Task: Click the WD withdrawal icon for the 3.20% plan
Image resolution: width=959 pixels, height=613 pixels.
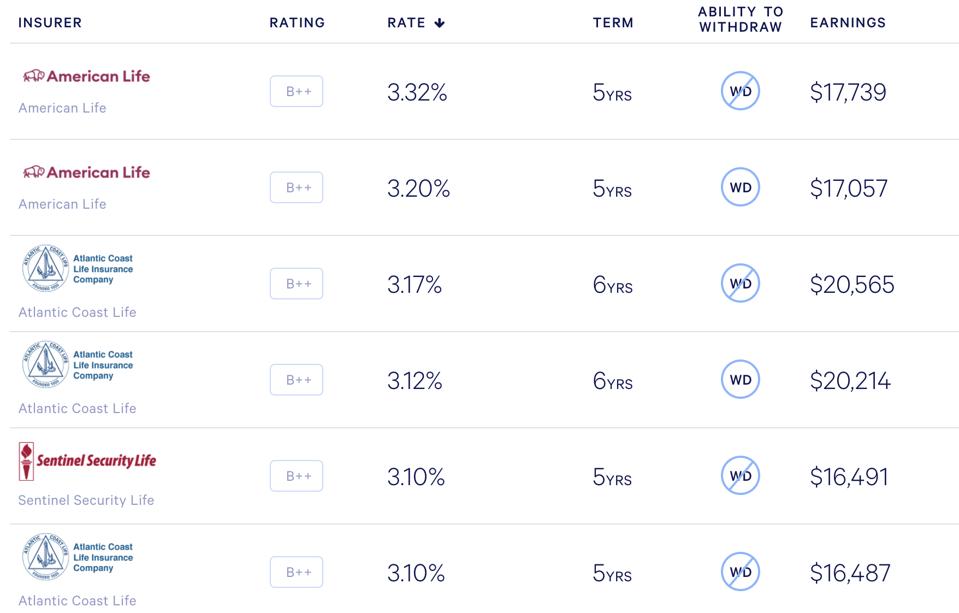Action: (x=740, y=187)
